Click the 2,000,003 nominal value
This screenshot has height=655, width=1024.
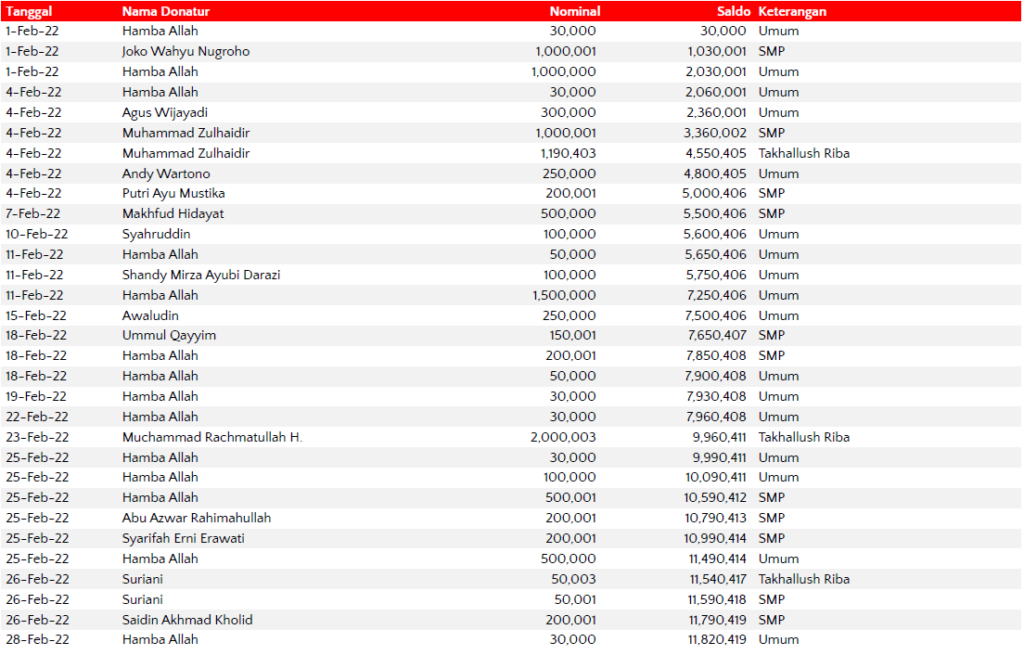click(563, 437)
